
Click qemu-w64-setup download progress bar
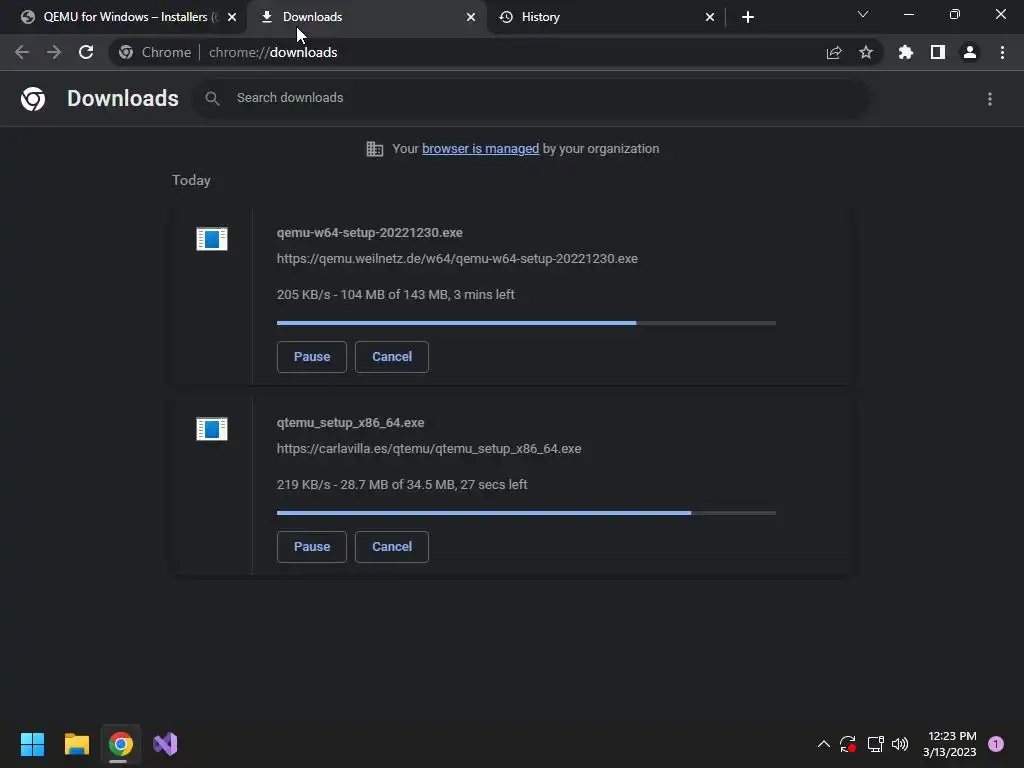coord(526,323)
